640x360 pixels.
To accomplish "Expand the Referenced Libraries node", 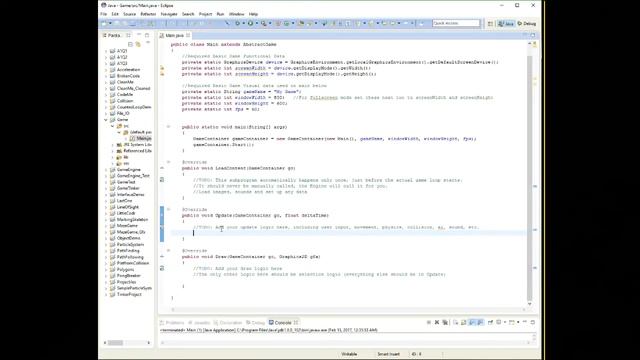I will 113,151.
